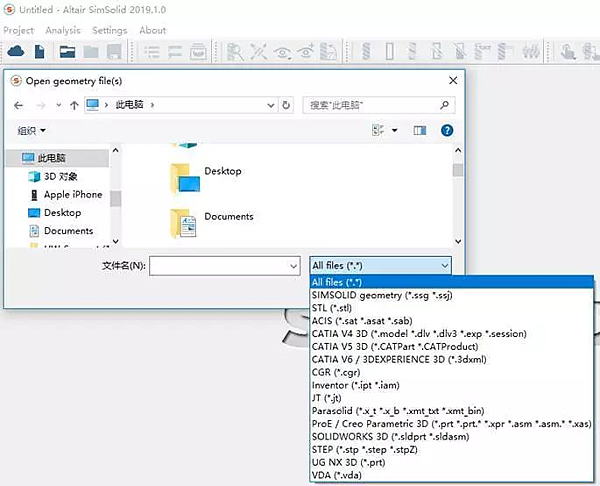600x486 pixels.
Task: Choose CATIA V5 3D file filter
Action: [x=452, y=347]
